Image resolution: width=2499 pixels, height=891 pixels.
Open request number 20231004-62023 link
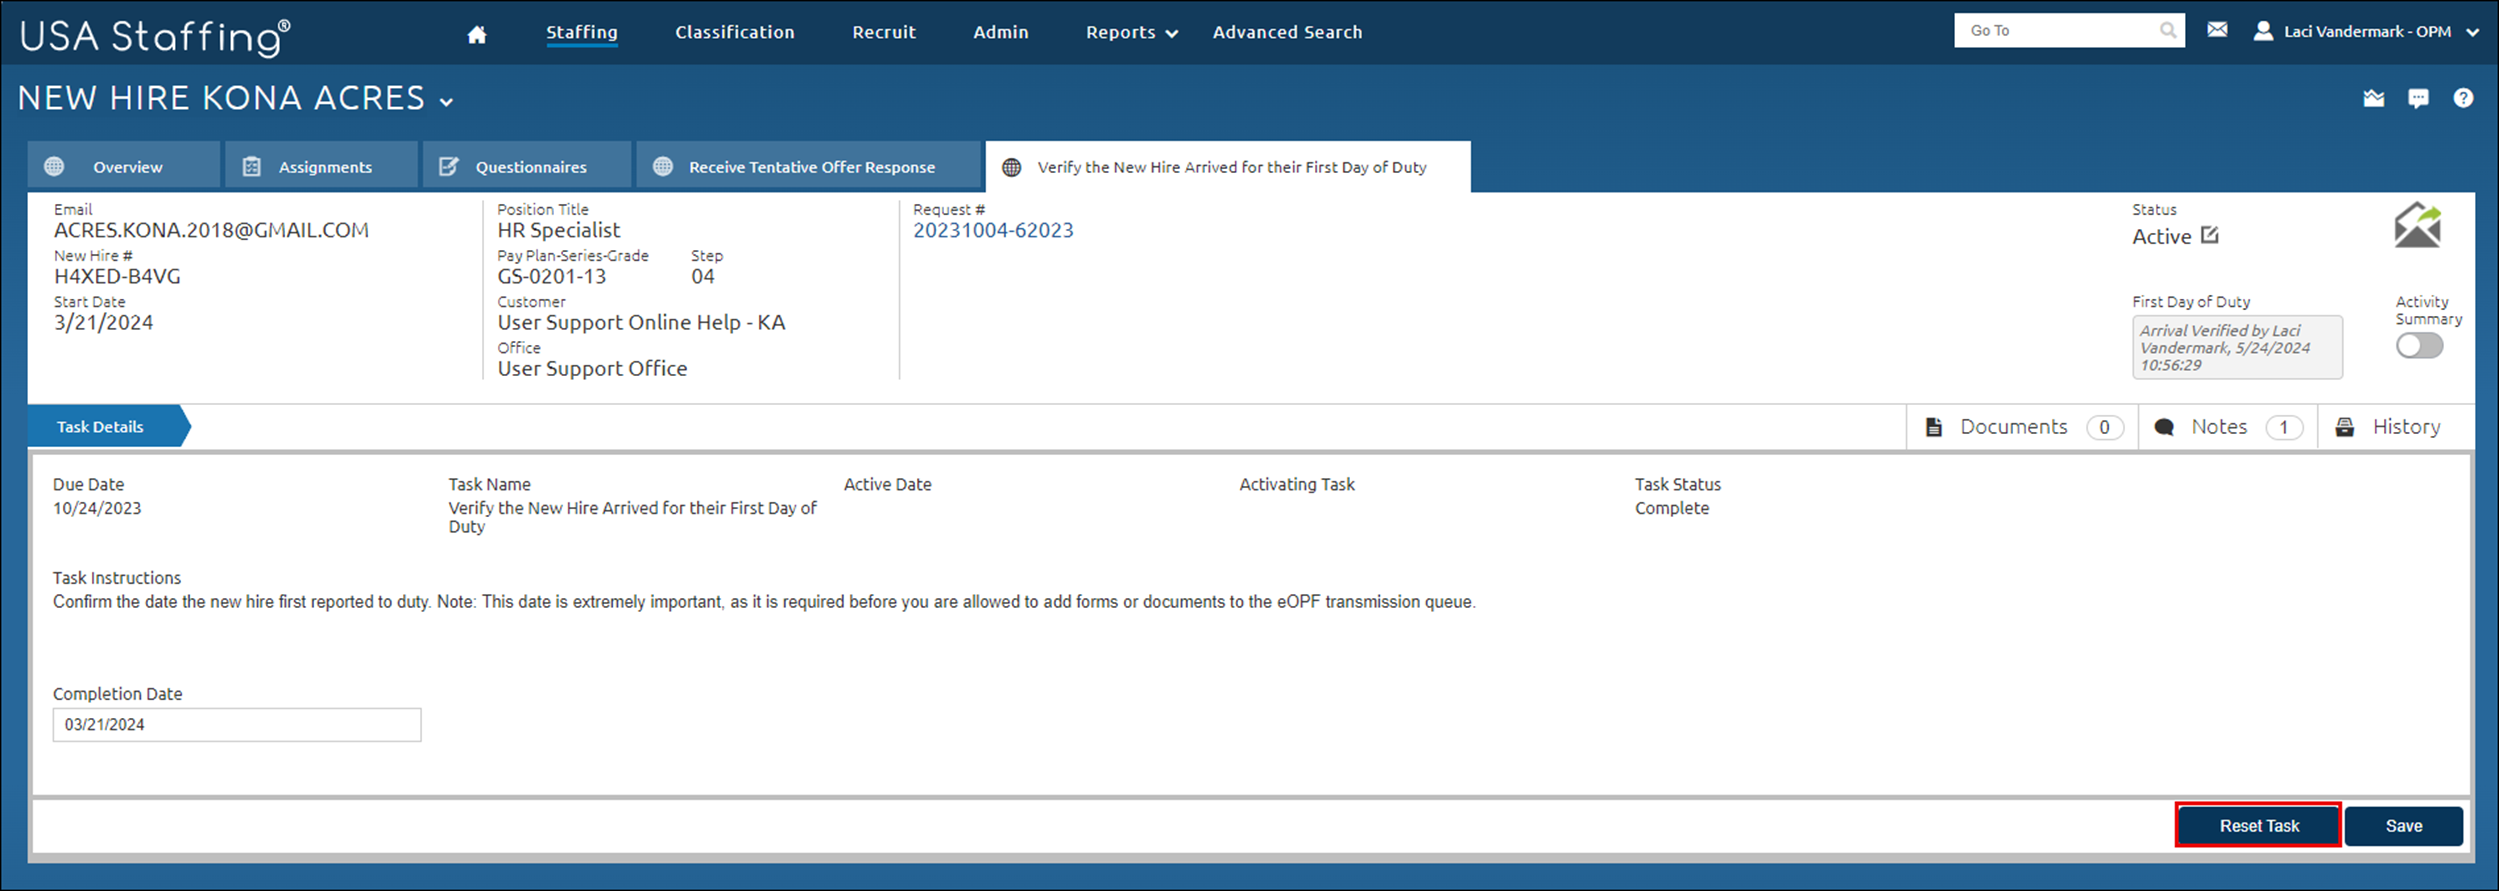point(993,231)
